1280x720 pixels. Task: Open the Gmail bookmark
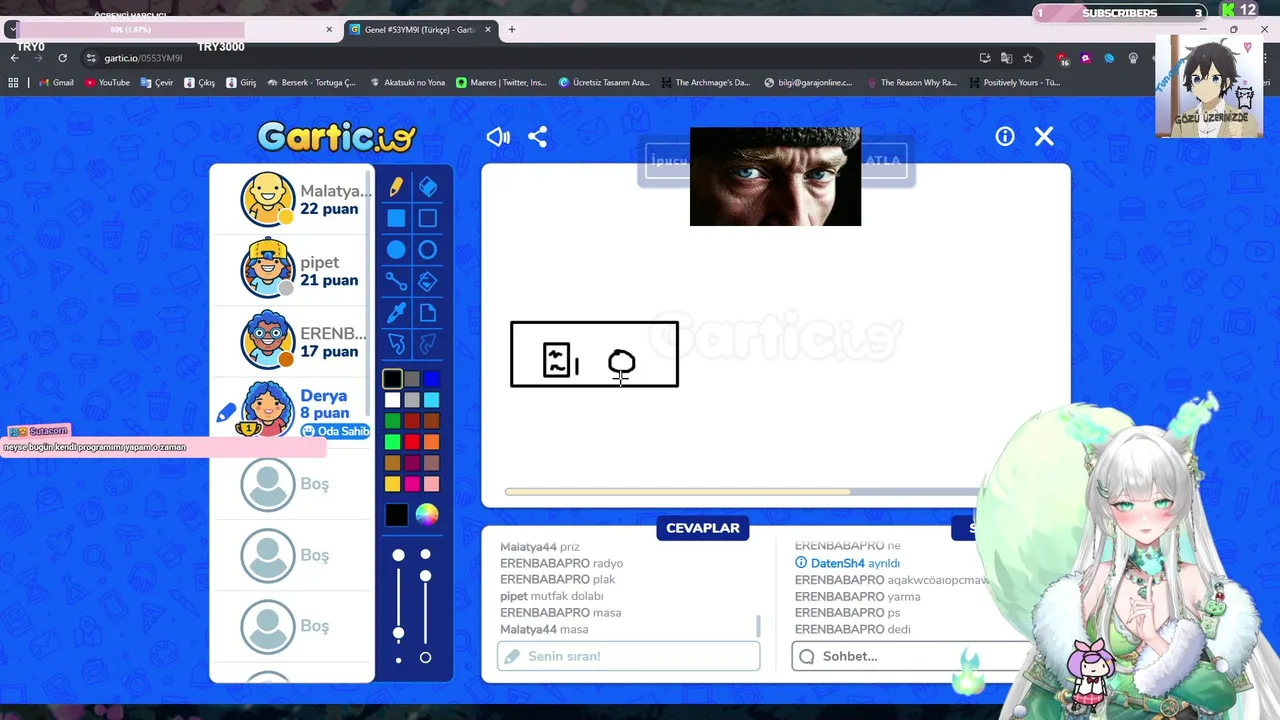tap(56, 83)
